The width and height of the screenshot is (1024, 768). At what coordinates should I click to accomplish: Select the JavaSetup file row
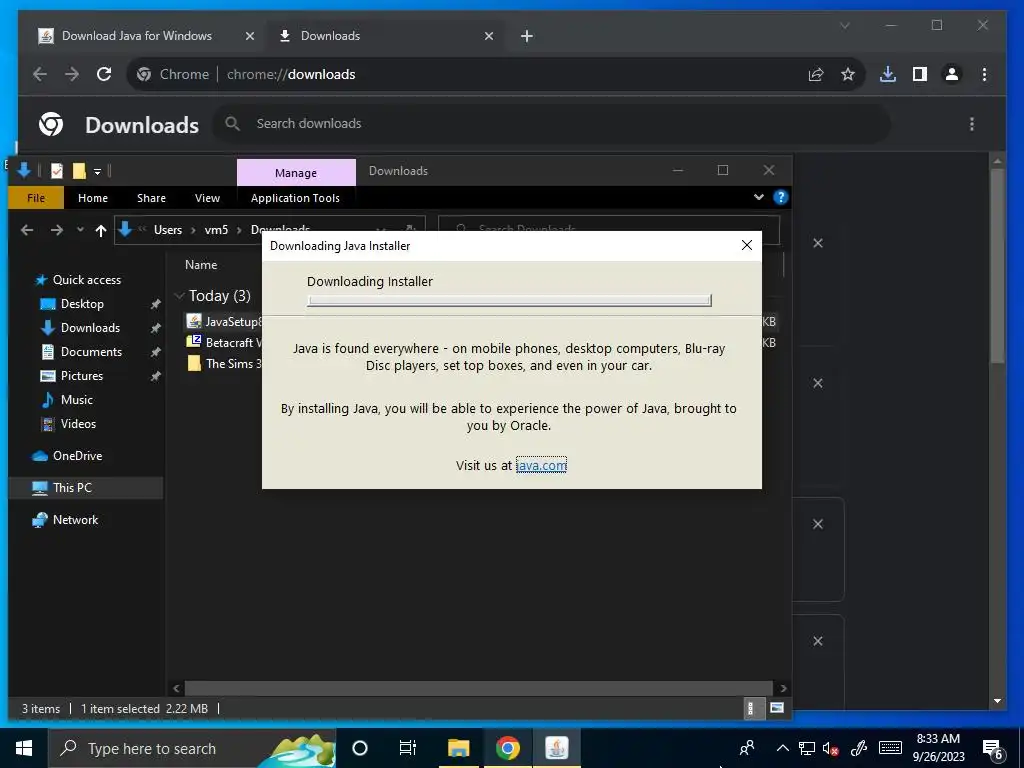pyautogui.click(x=223, y=321)
